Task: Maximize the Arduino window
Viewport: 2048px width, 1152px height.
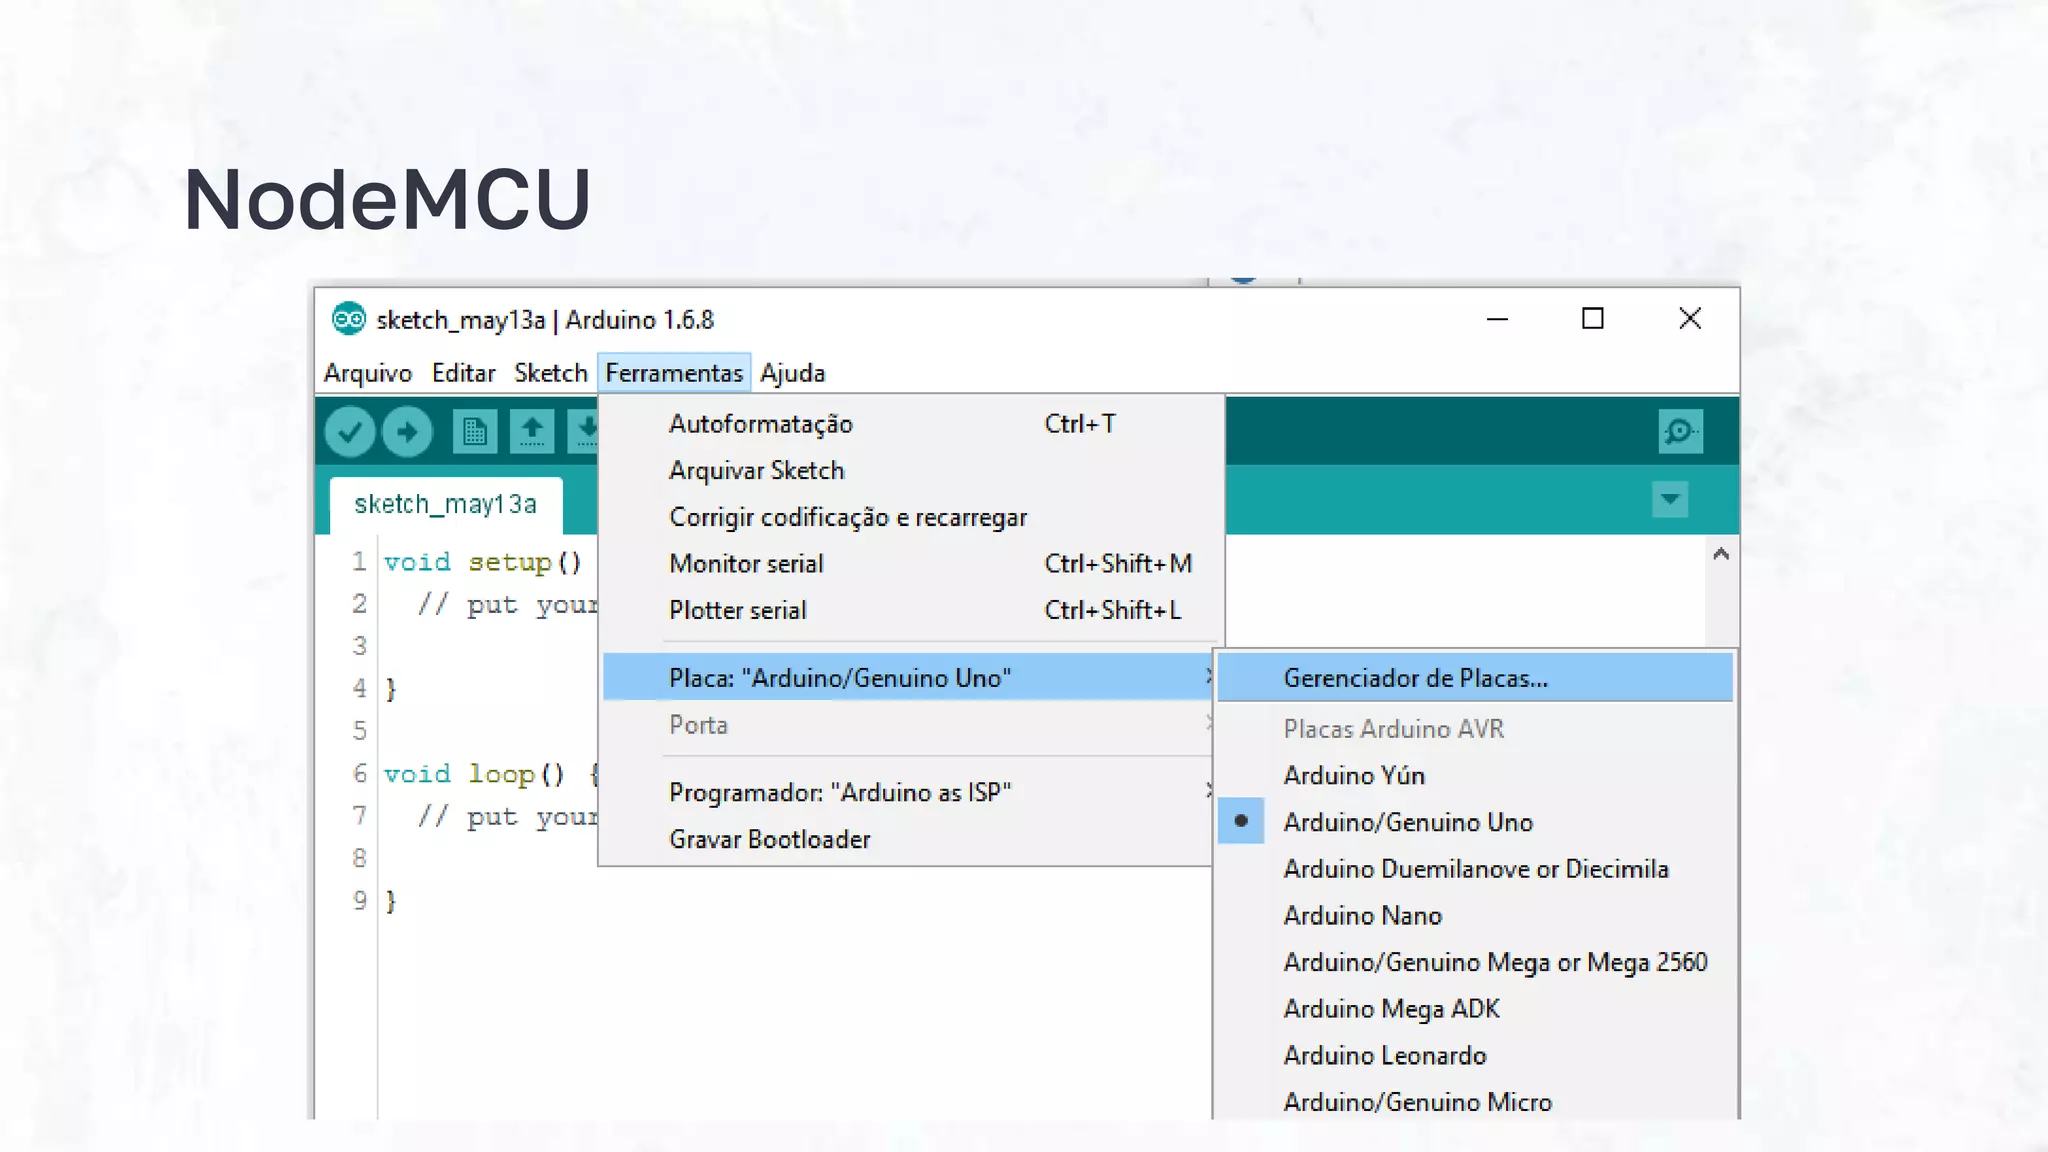Action: 1593,319
